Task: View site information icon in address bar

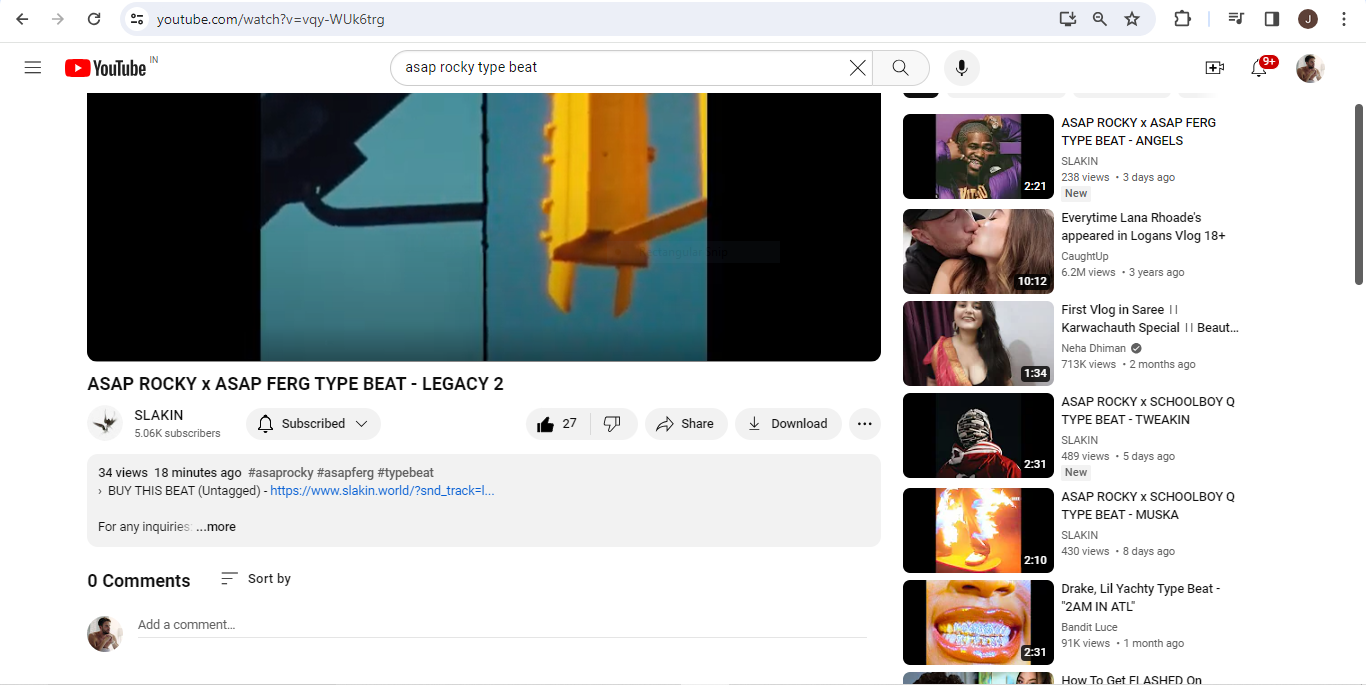Action: (x=137, y=19)
